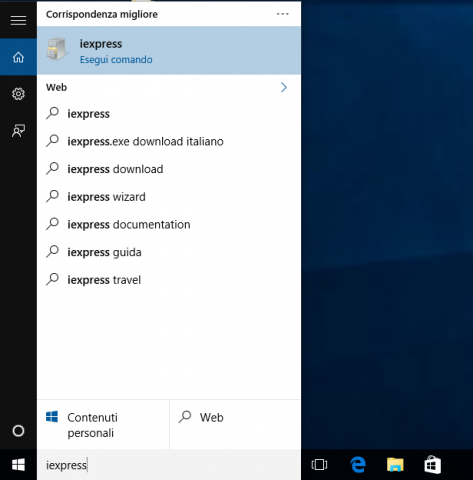The height and width of the screenshot is (480, 473).
Task: Click the magnifier icon on Web tab
Action: (x=185, y=417)
